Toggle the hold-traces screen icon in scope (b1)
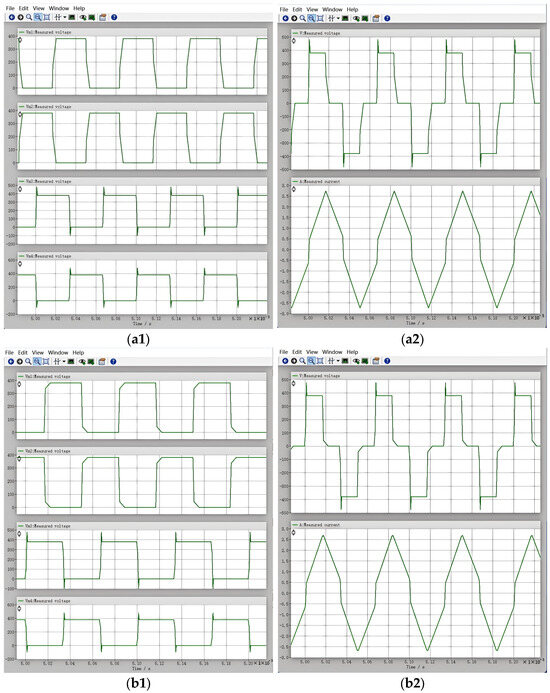 point(71,362)
